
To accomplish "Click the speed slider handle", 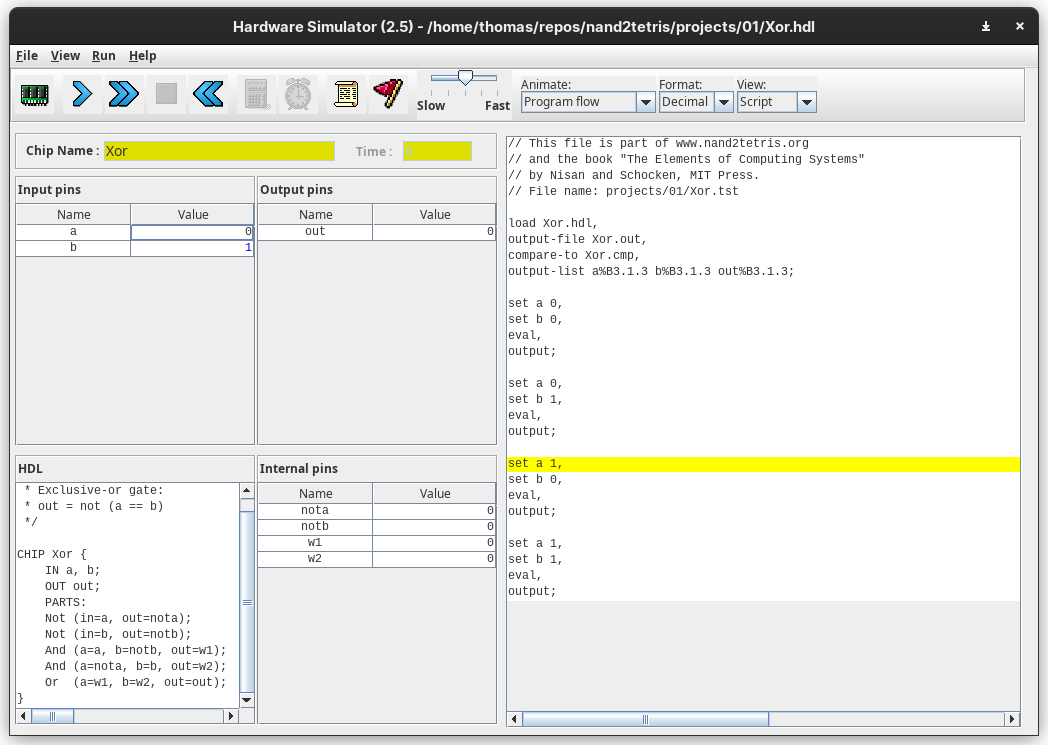I will click(465, 77).
